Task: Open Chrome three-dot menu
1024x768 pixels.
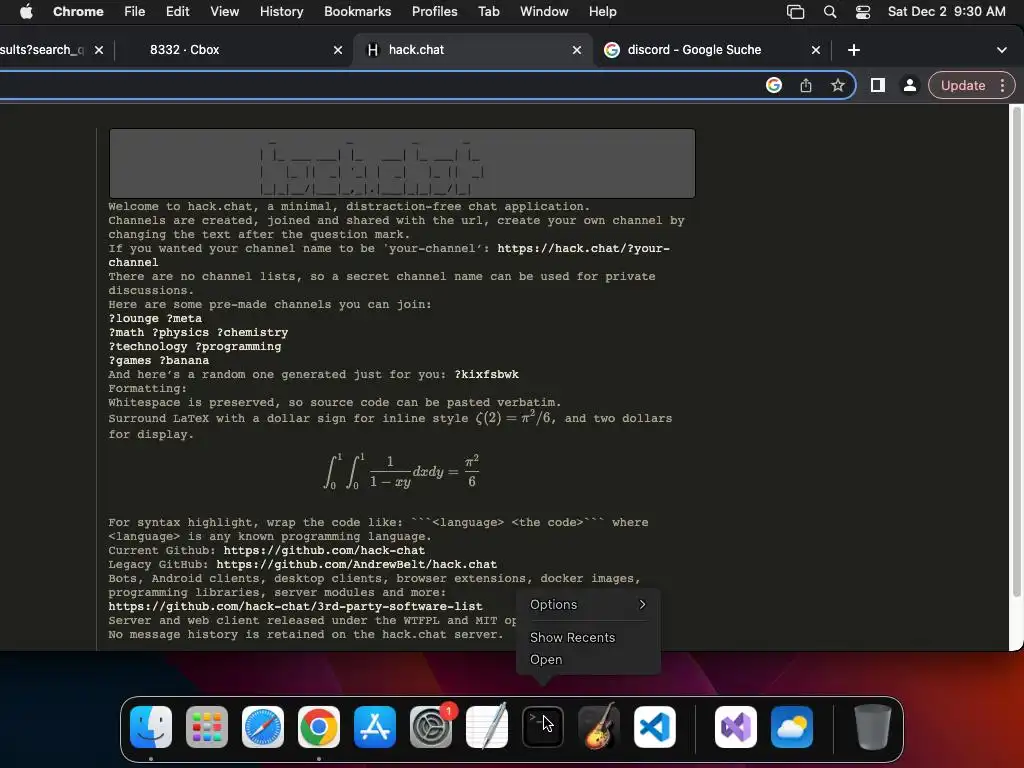Action: [x=1002, y=85]
